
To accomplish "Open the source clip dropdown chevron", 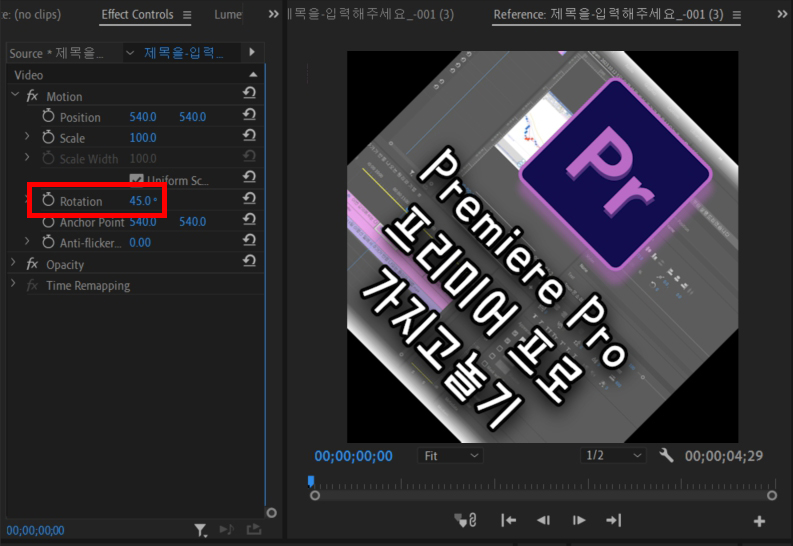I will (x=130, y=53).
